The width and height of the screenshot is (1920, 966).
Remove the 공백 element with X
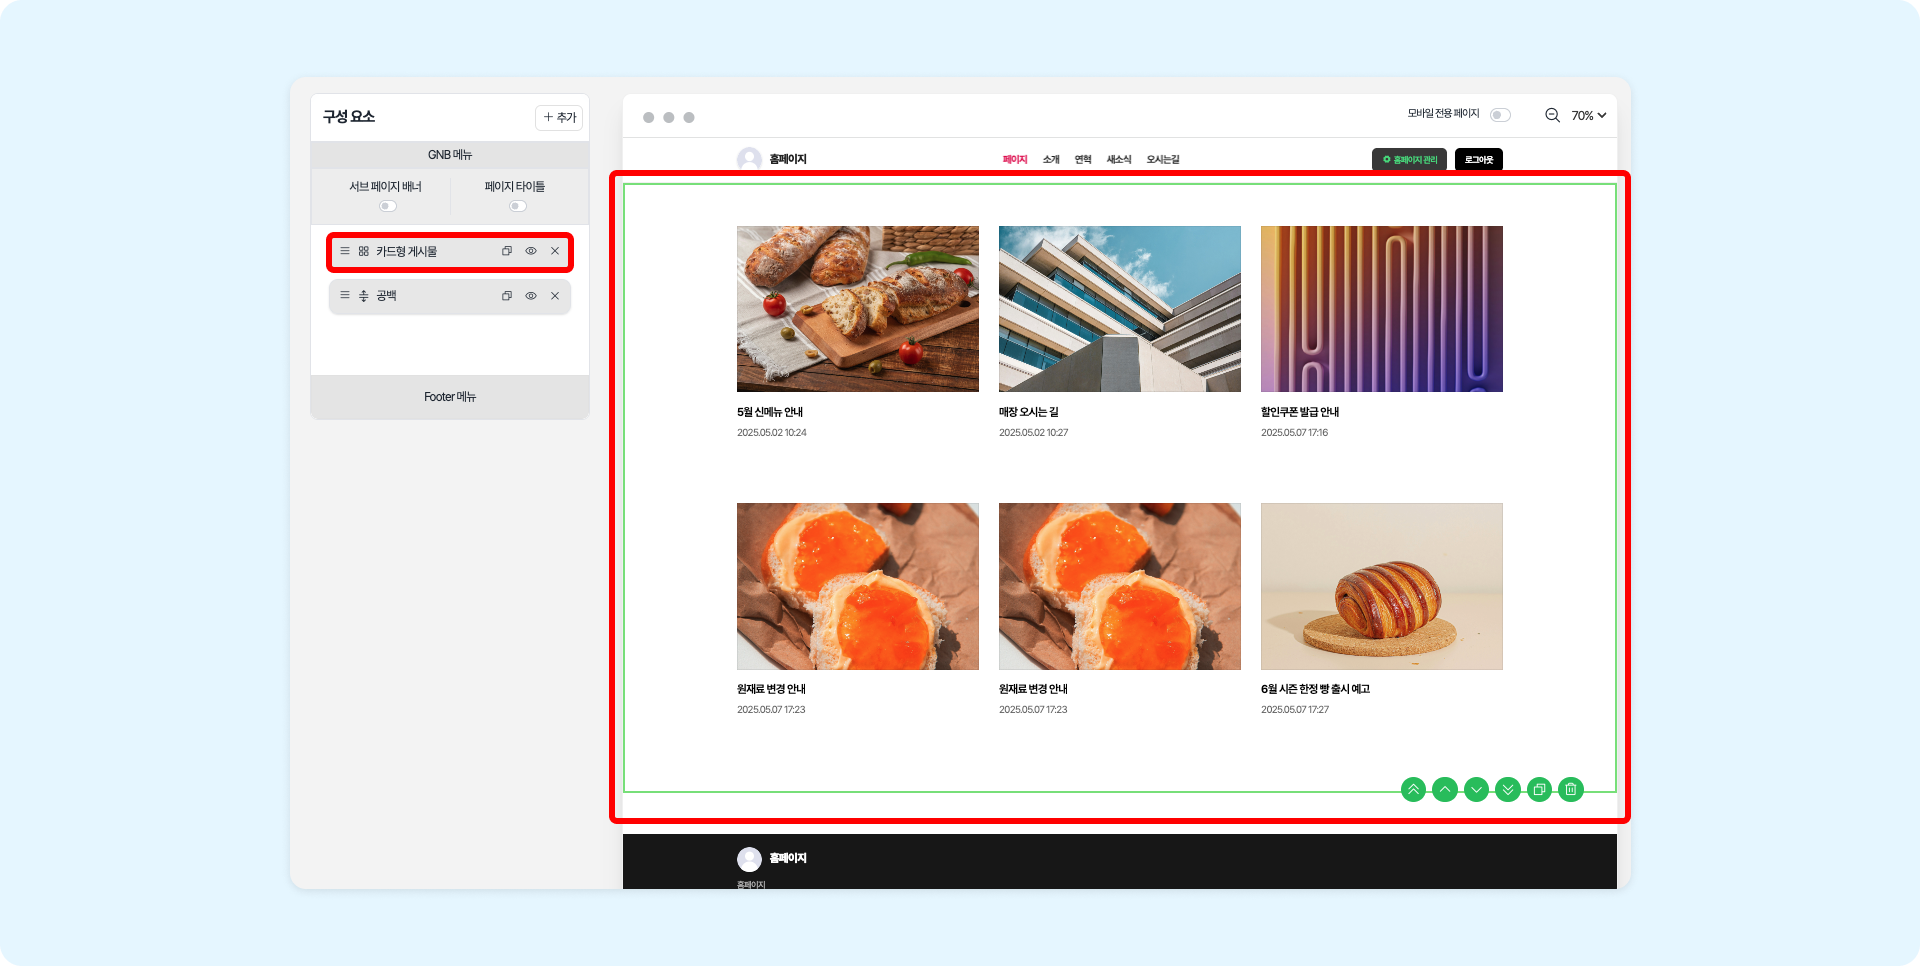[555, 296]
